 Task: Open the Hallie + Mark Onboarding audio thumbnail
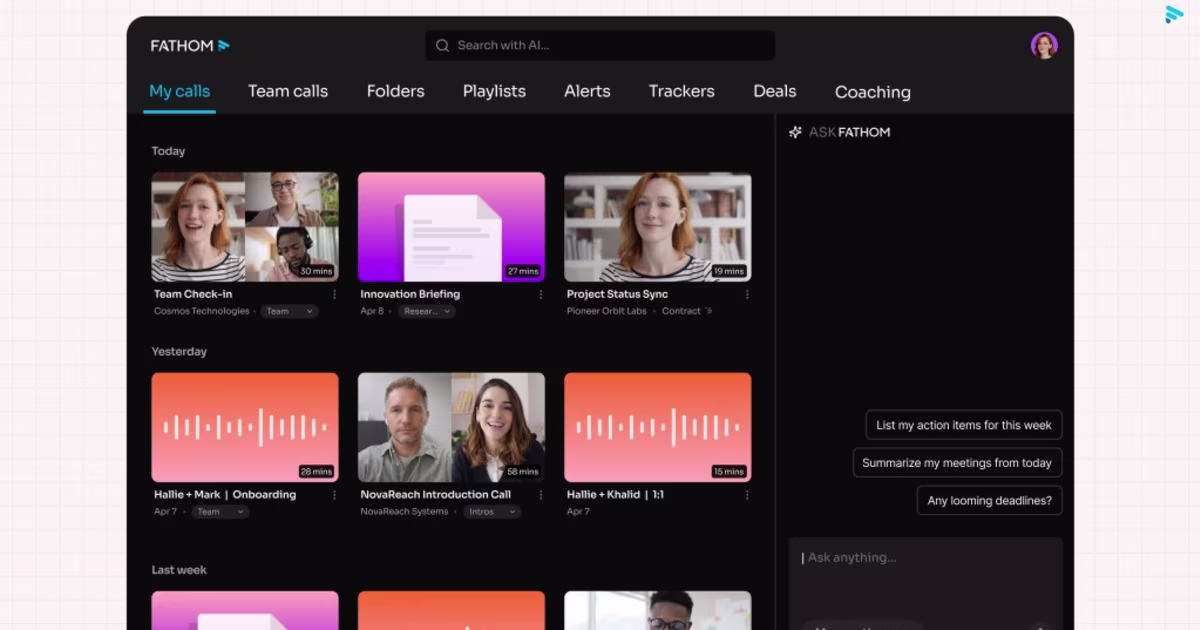tap(245, 428)
